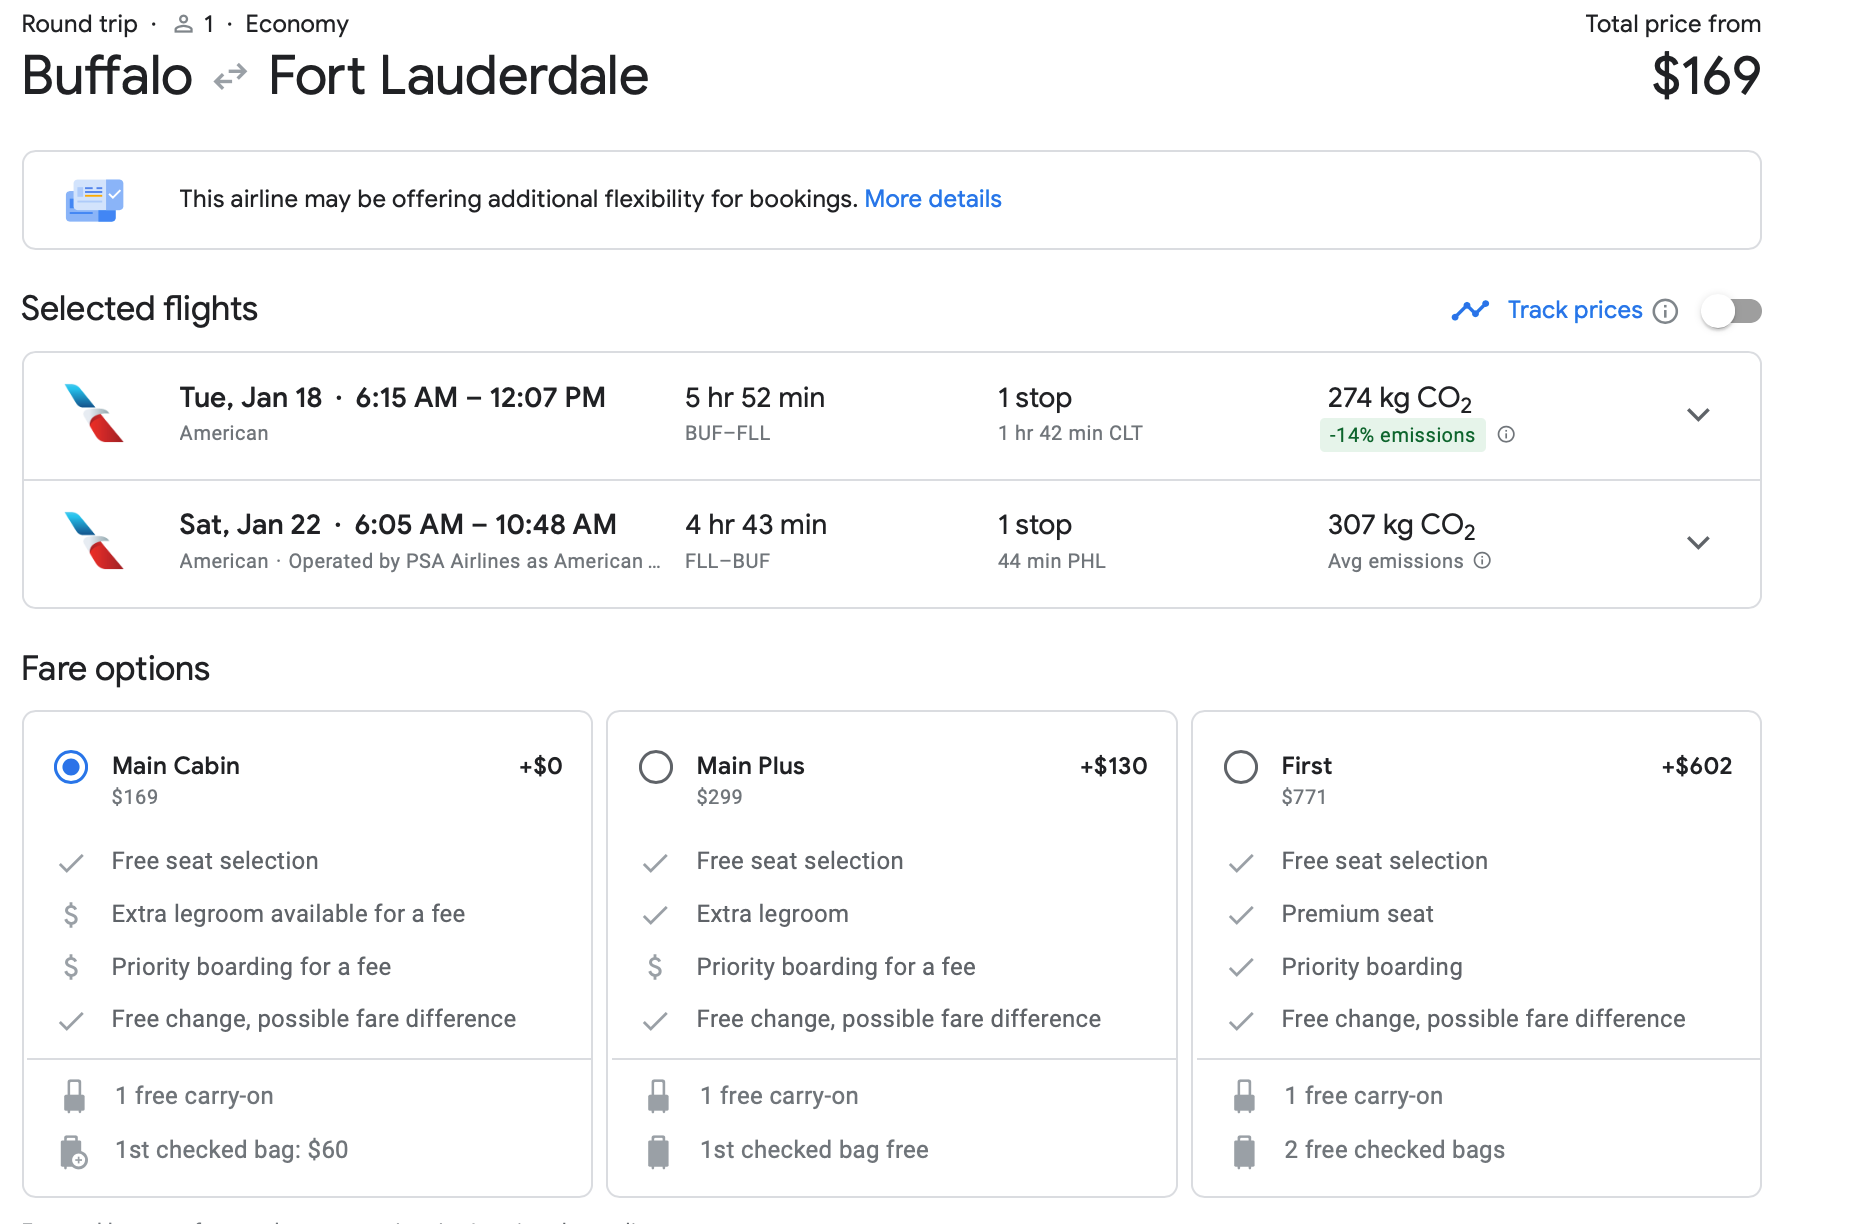Click the Track prices info icon
This screenshot has width=1864, height=1224.
click(1665, 311)
